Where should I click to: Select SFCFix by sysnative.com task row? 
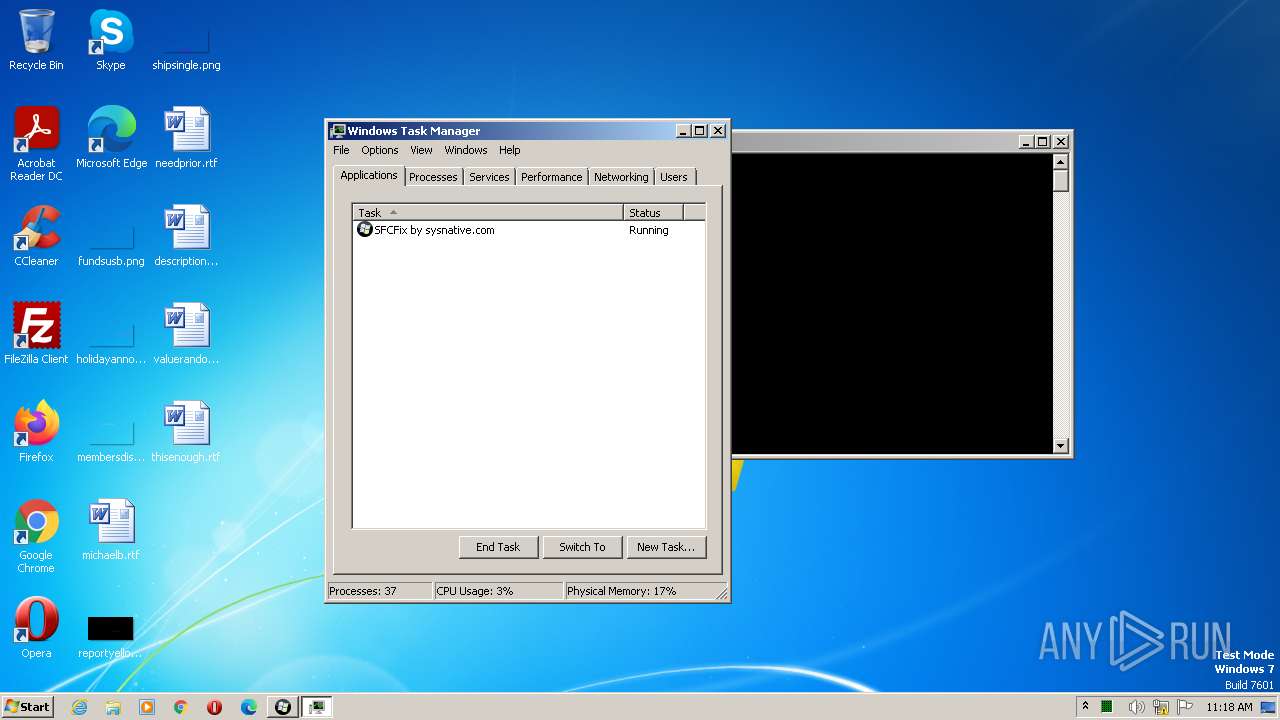pos(529,230)
